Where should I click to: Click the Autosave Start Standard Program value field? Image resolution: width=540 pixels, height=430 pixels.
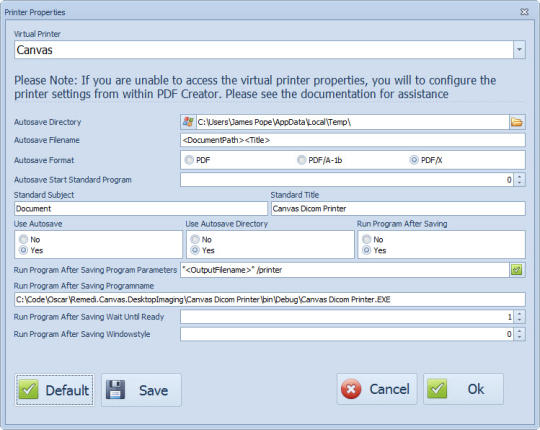(347, 180)
